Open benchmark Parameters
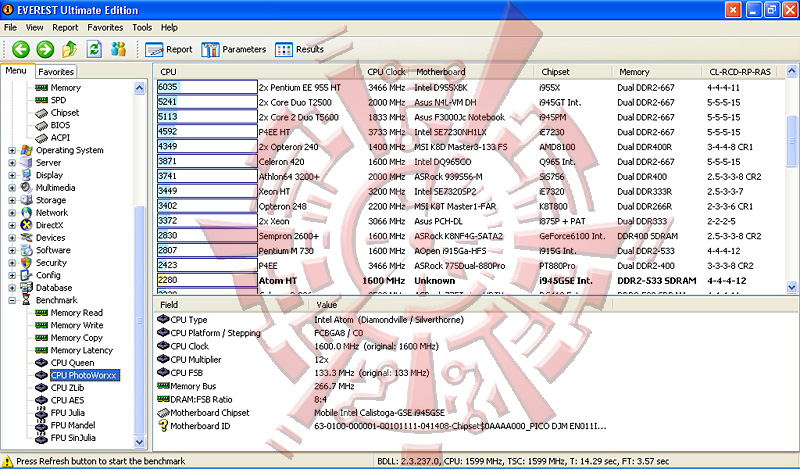This screenshot has width=800, height=469. pyautogui.click(x=234, y=50)
